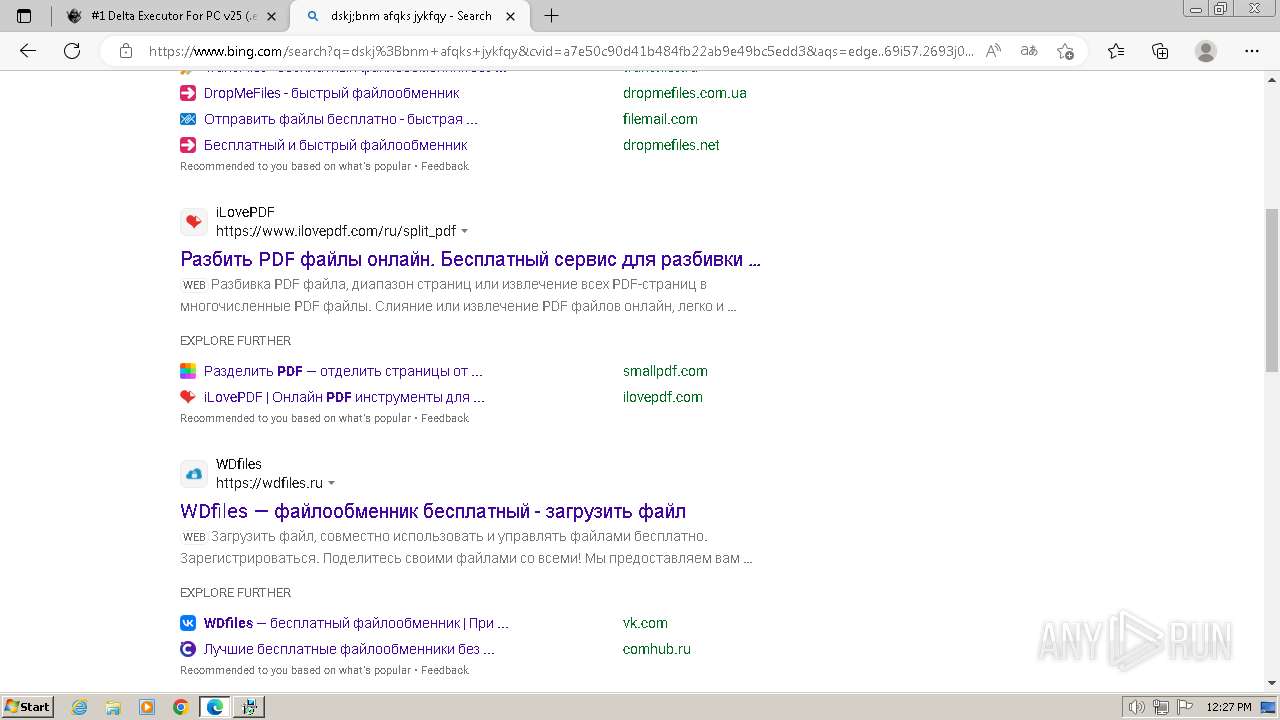Viewport: 1280px width, 720px height.
Task: Open the VK icon beside WDfiles suggestion
Action: [188, 623]
